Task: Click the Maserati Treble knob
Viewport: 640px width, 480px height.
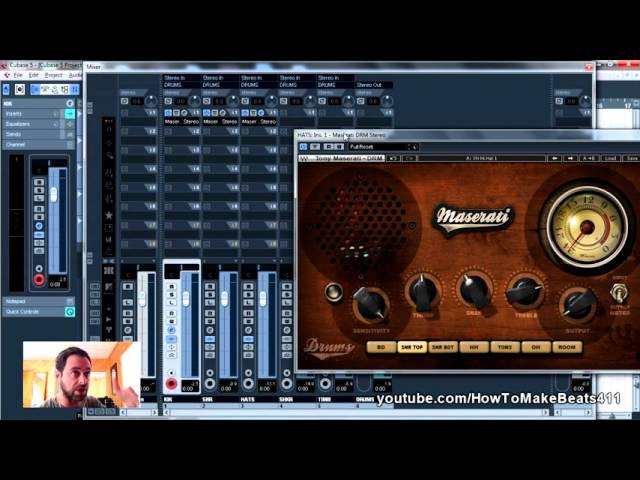Action: (525, 291)
